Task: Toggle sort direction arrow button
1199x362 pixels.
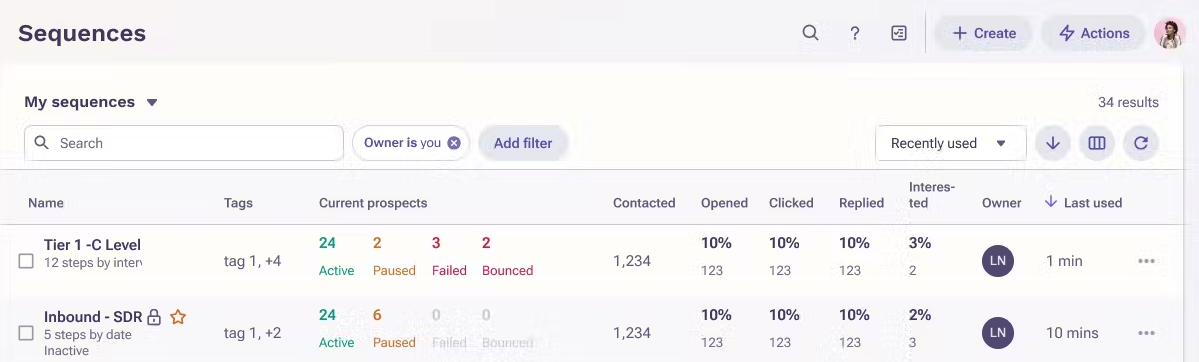Action: pos(1053,143)
